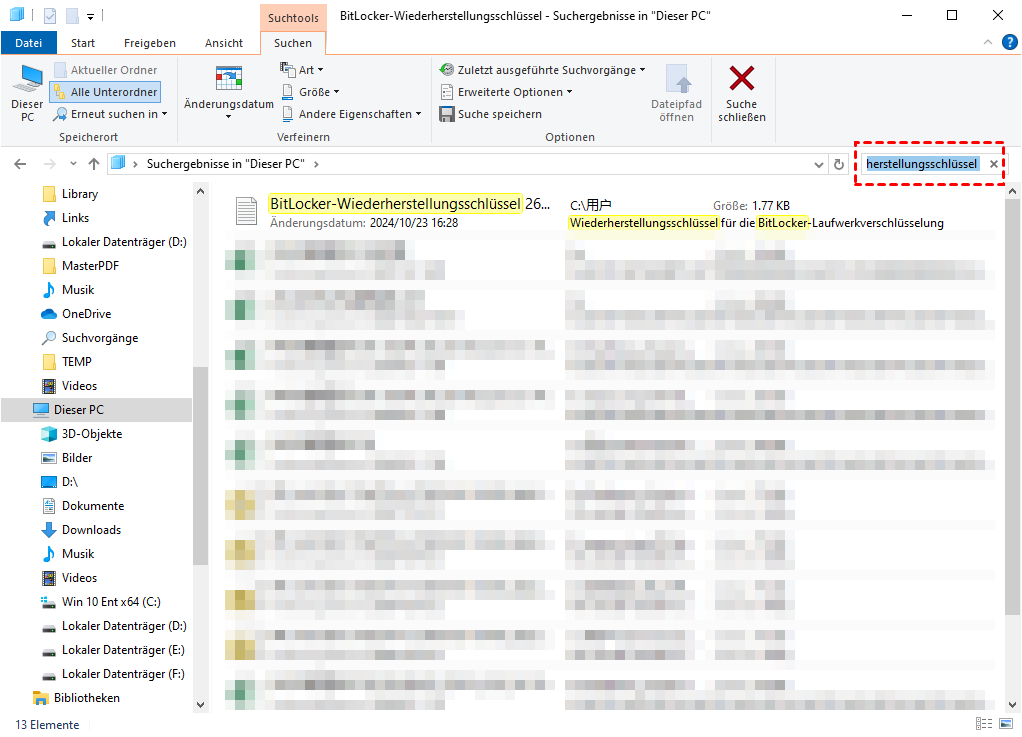Viewport: 1022px width, 737px height.
Task: Select the Suchen ribbon tab
Action: 293,43
